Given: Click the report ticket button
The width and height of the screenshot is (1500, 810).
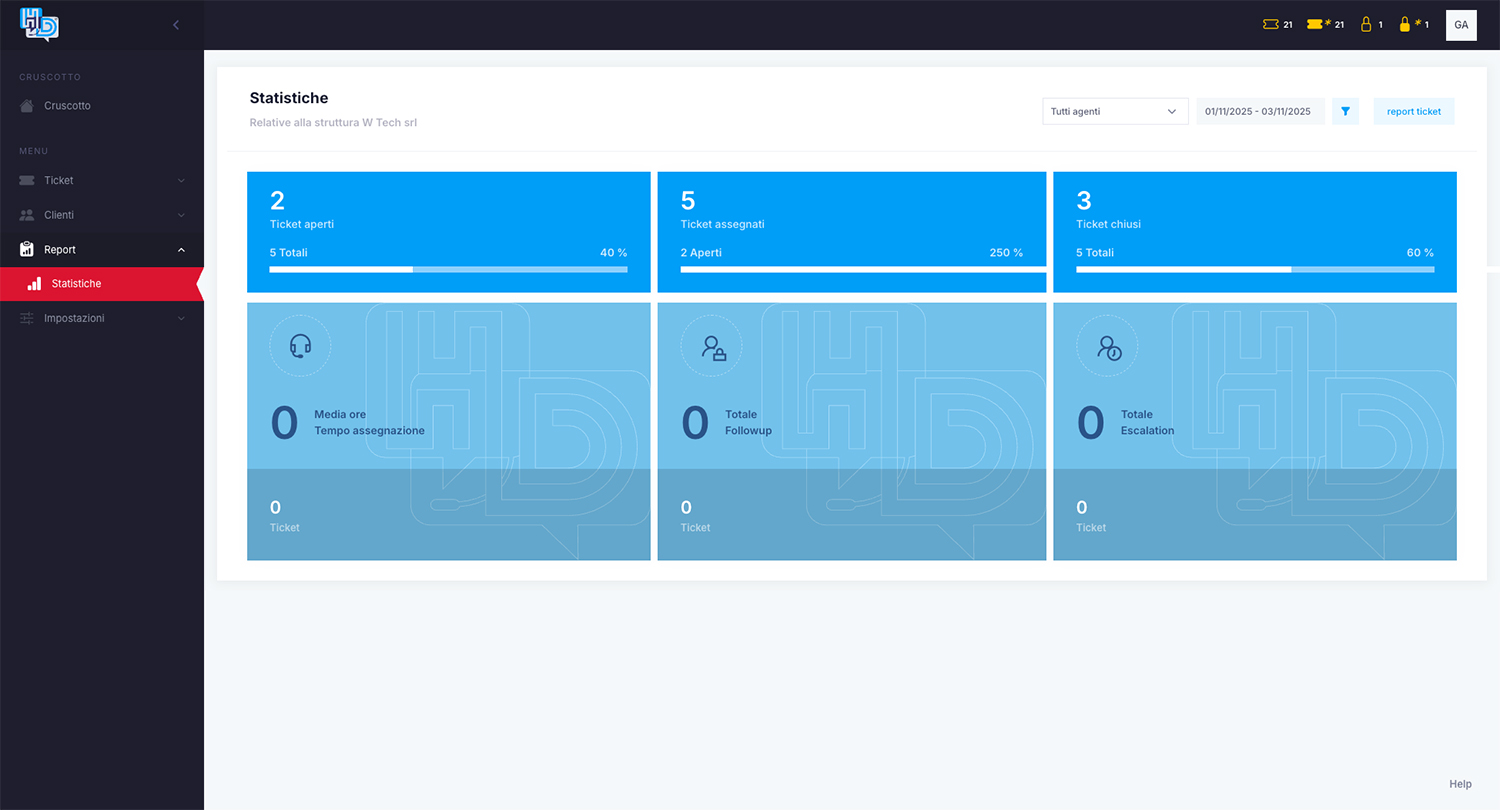Looking at the screenshot, I should click(x=1413, y=111).
